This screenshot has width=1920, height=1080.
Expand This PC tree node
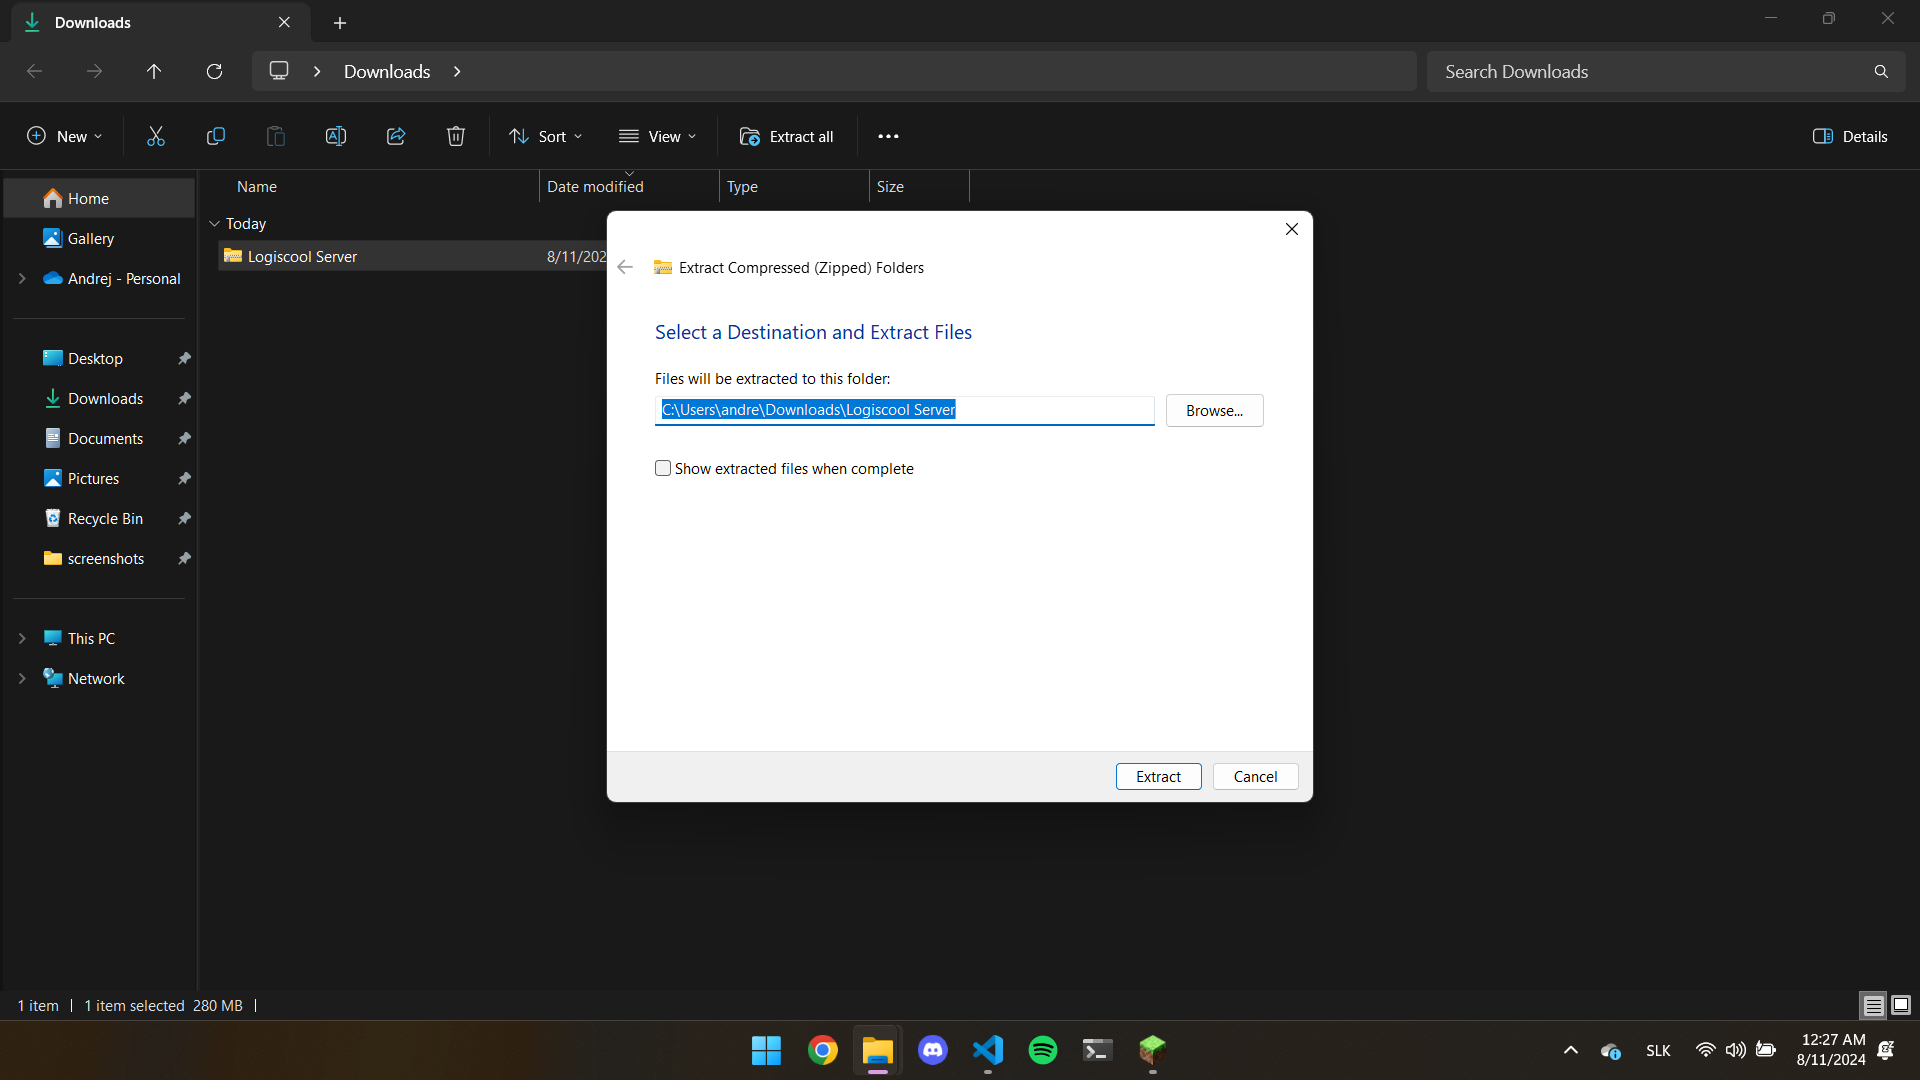coord(22,639)
